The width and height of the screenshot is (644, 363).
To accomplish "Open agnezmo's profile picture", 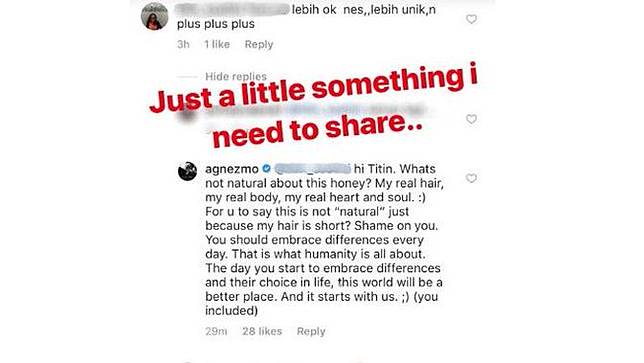I will pos(187,171).
